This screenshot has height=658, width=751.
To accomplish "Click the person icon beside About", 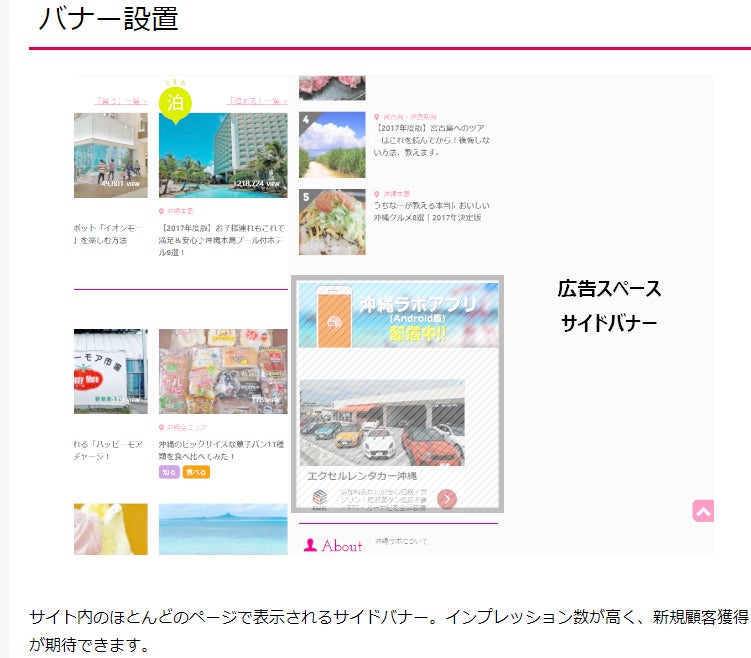I will pyautogui.click(x=310, y=546).
